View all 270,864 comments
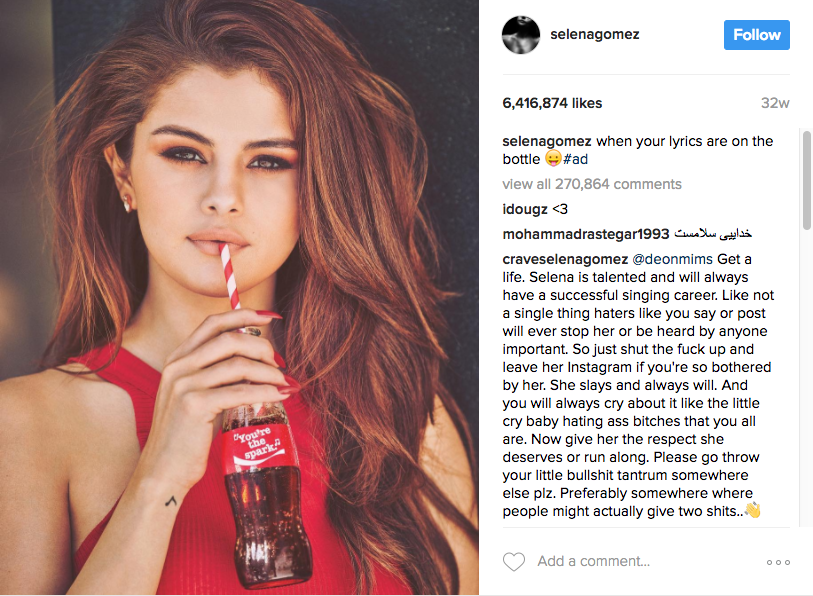This screenshot has width=813, height=596. 592,184
